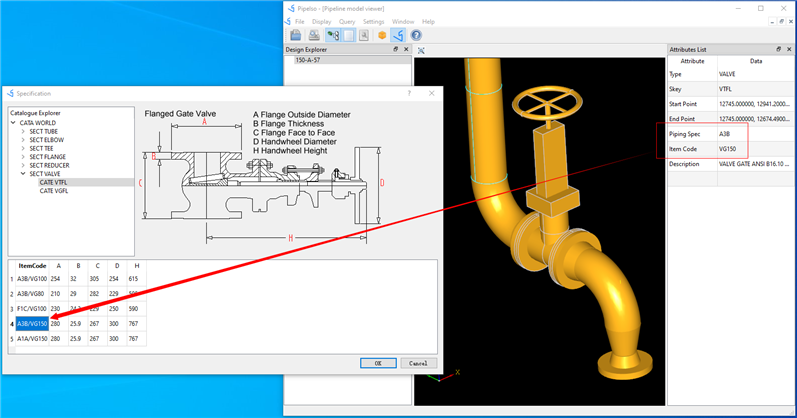Click Type value VALVE in Attributes List

(x=756, y=74)
